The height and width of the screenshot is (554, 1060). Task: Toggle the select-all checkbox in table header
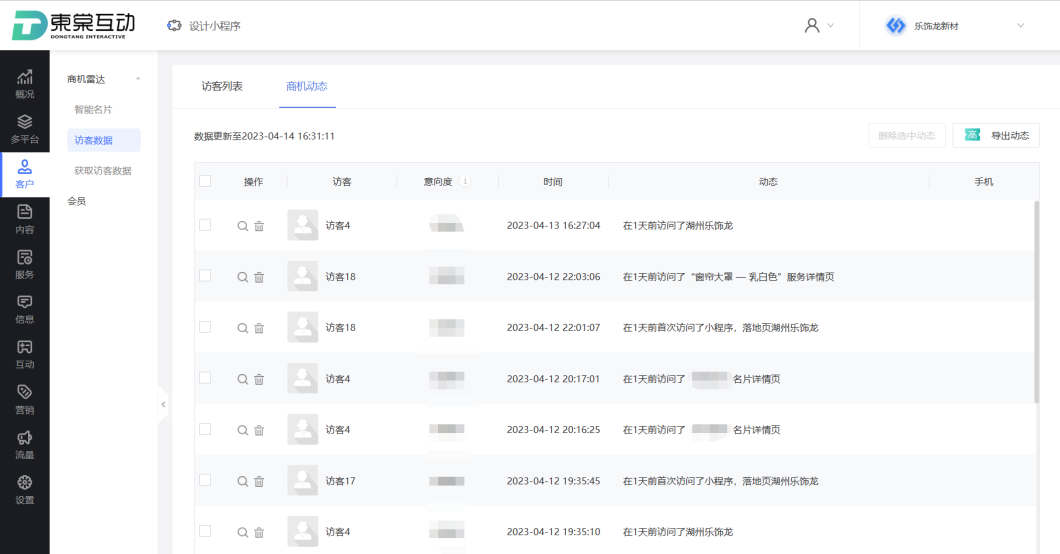pos(205,181)
